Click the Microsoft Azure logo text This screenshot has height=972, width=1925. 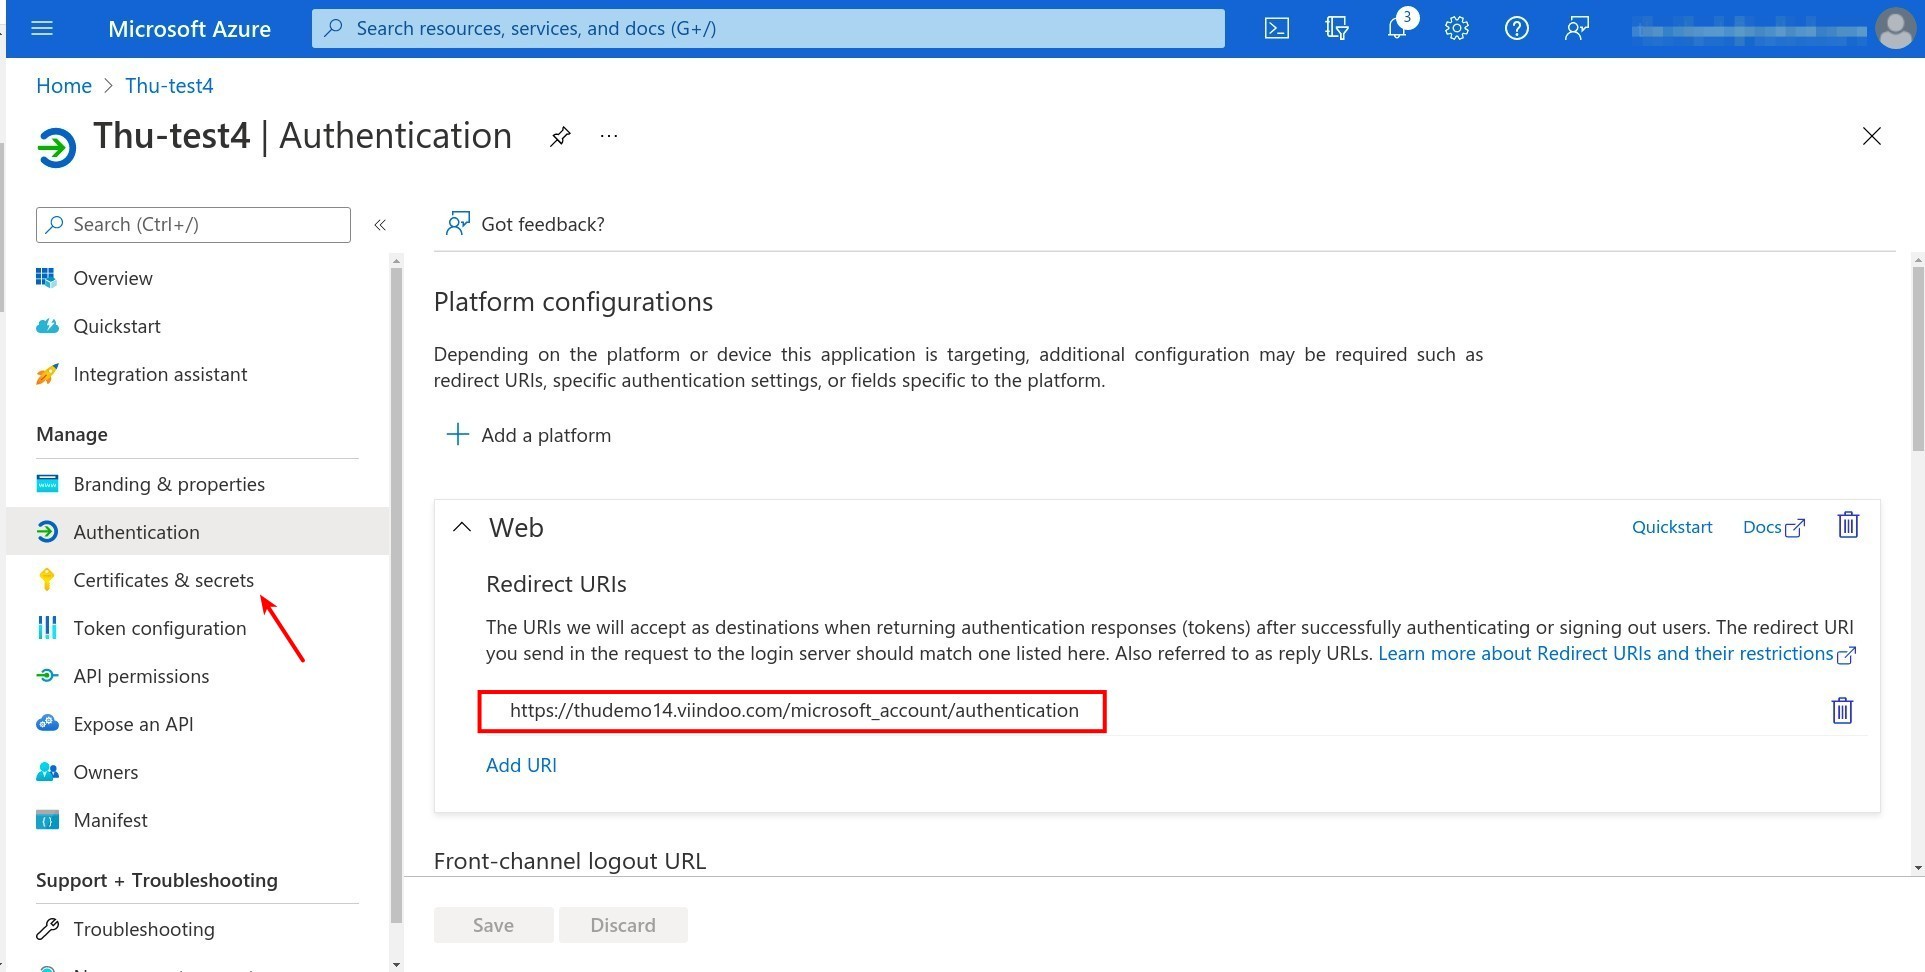coord(189,29)
